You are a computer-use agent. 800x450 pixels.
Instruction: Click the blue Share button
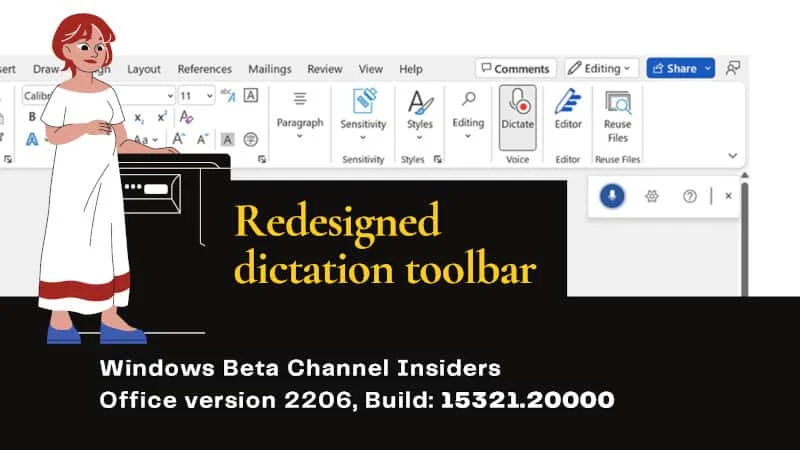tap(674, 68)
